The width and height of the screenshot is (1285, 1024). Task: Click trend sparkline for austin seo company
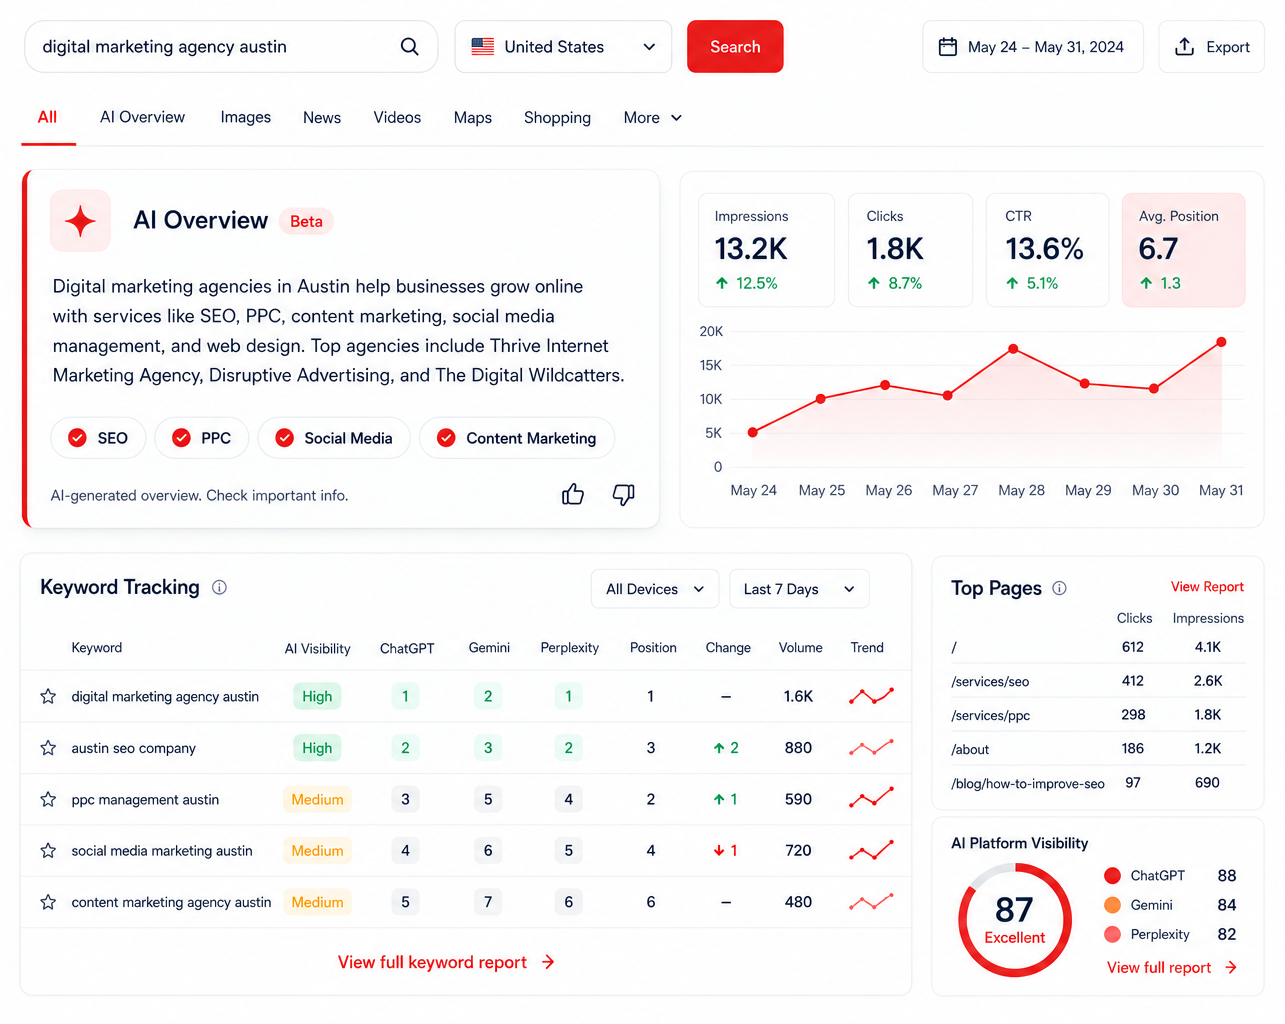click(871, 748)
